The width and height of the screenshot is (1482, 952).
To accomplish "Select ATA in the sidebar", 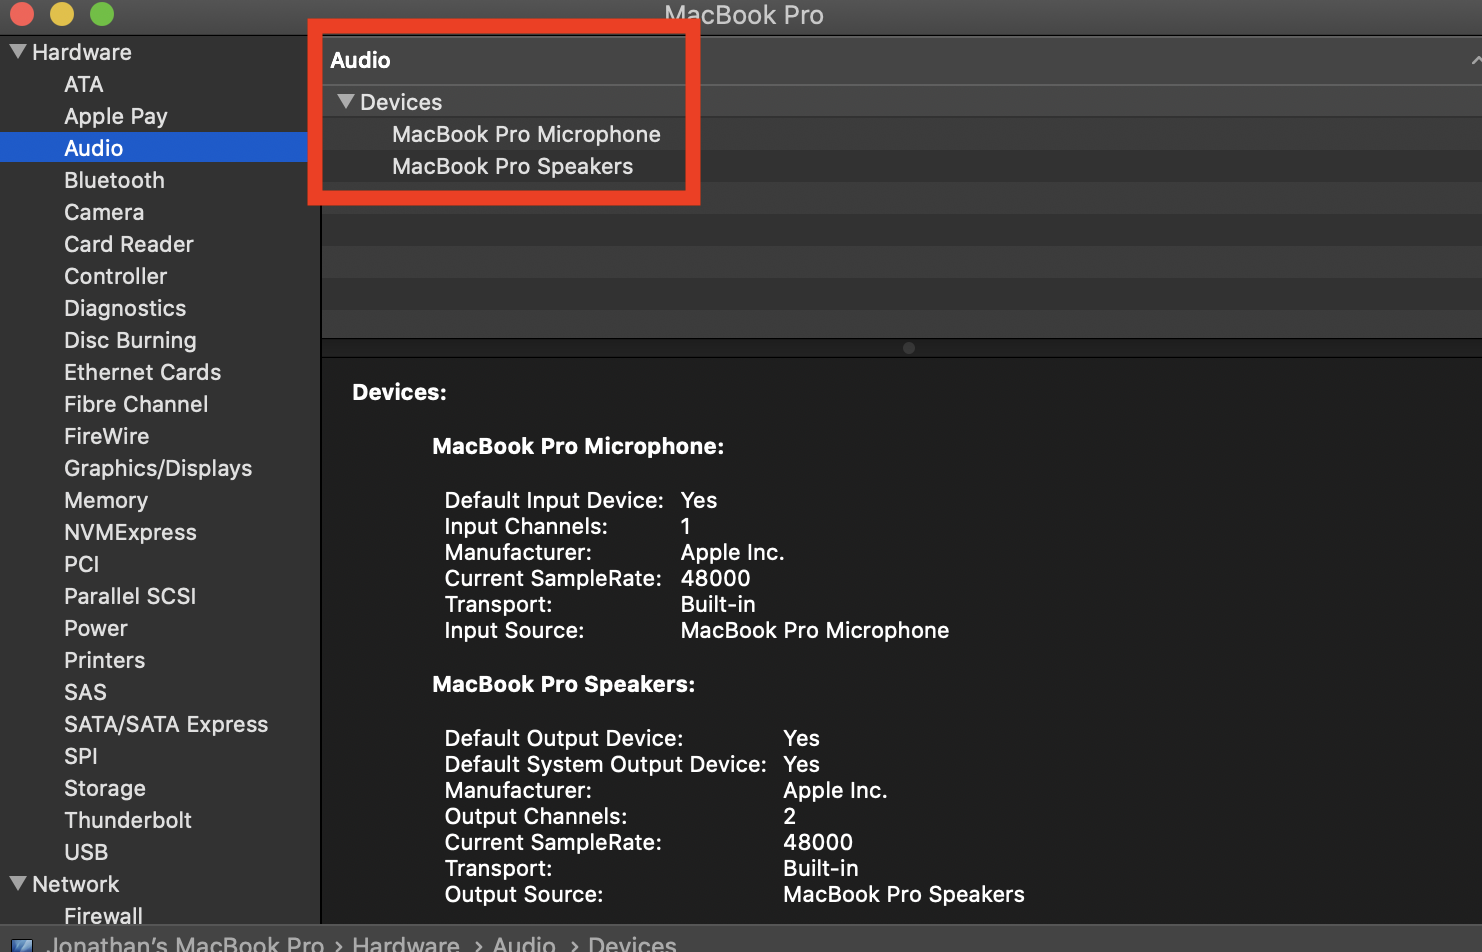I will tap(84, 84).
